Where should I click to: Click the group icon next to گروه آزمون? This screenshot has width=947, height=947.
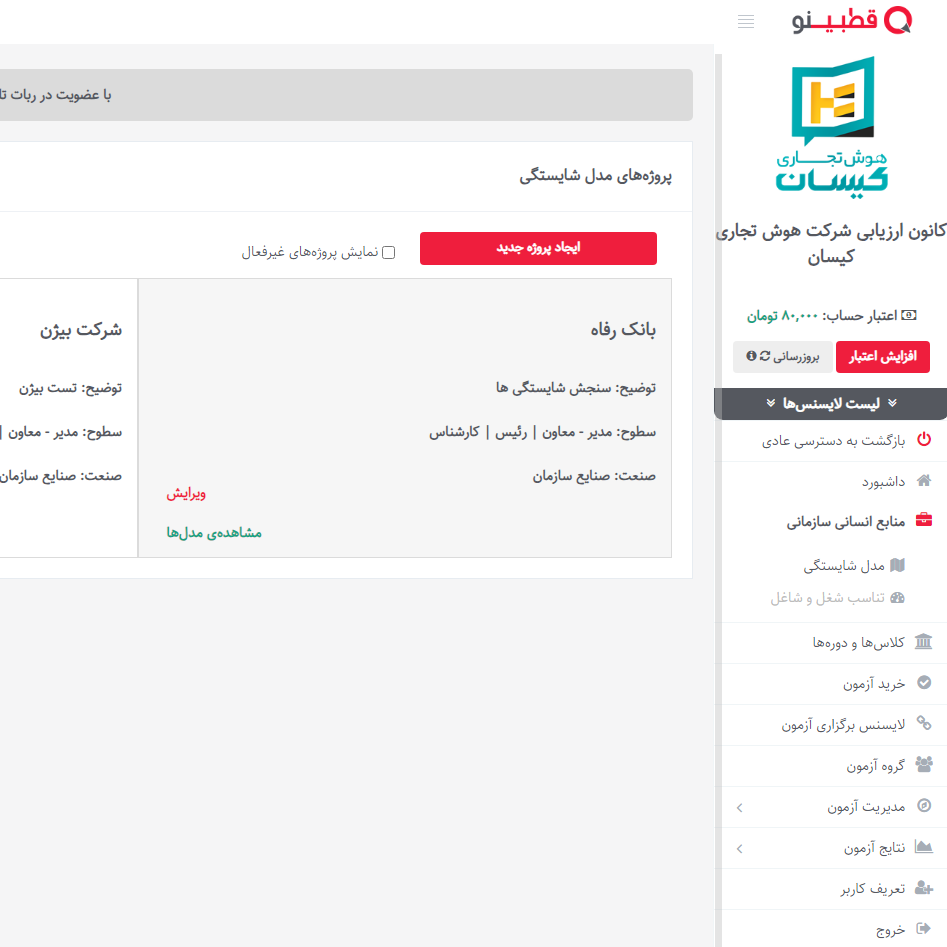pos(923,765)
